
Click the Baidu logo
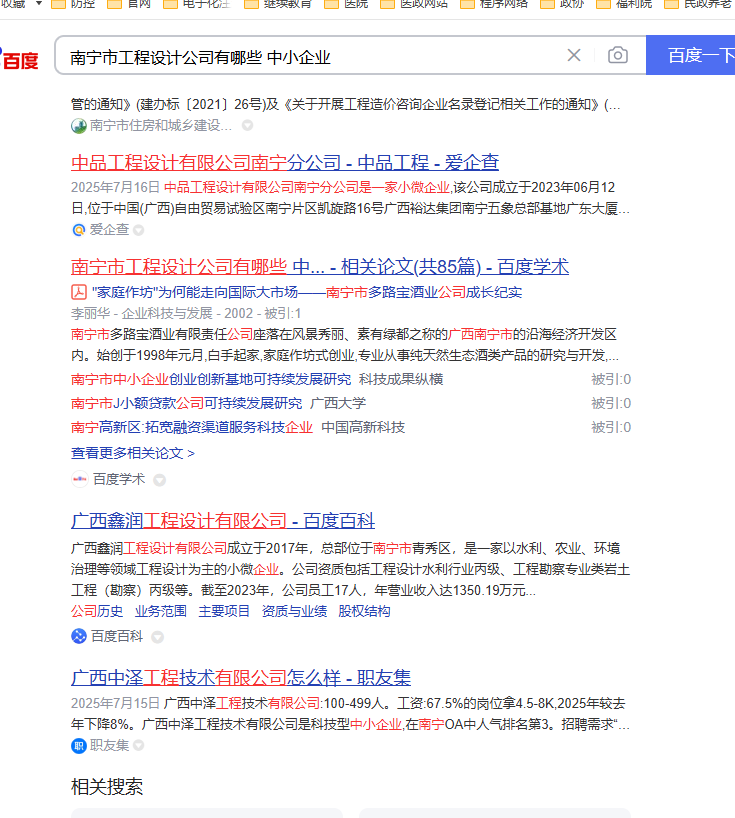(20, 60)
